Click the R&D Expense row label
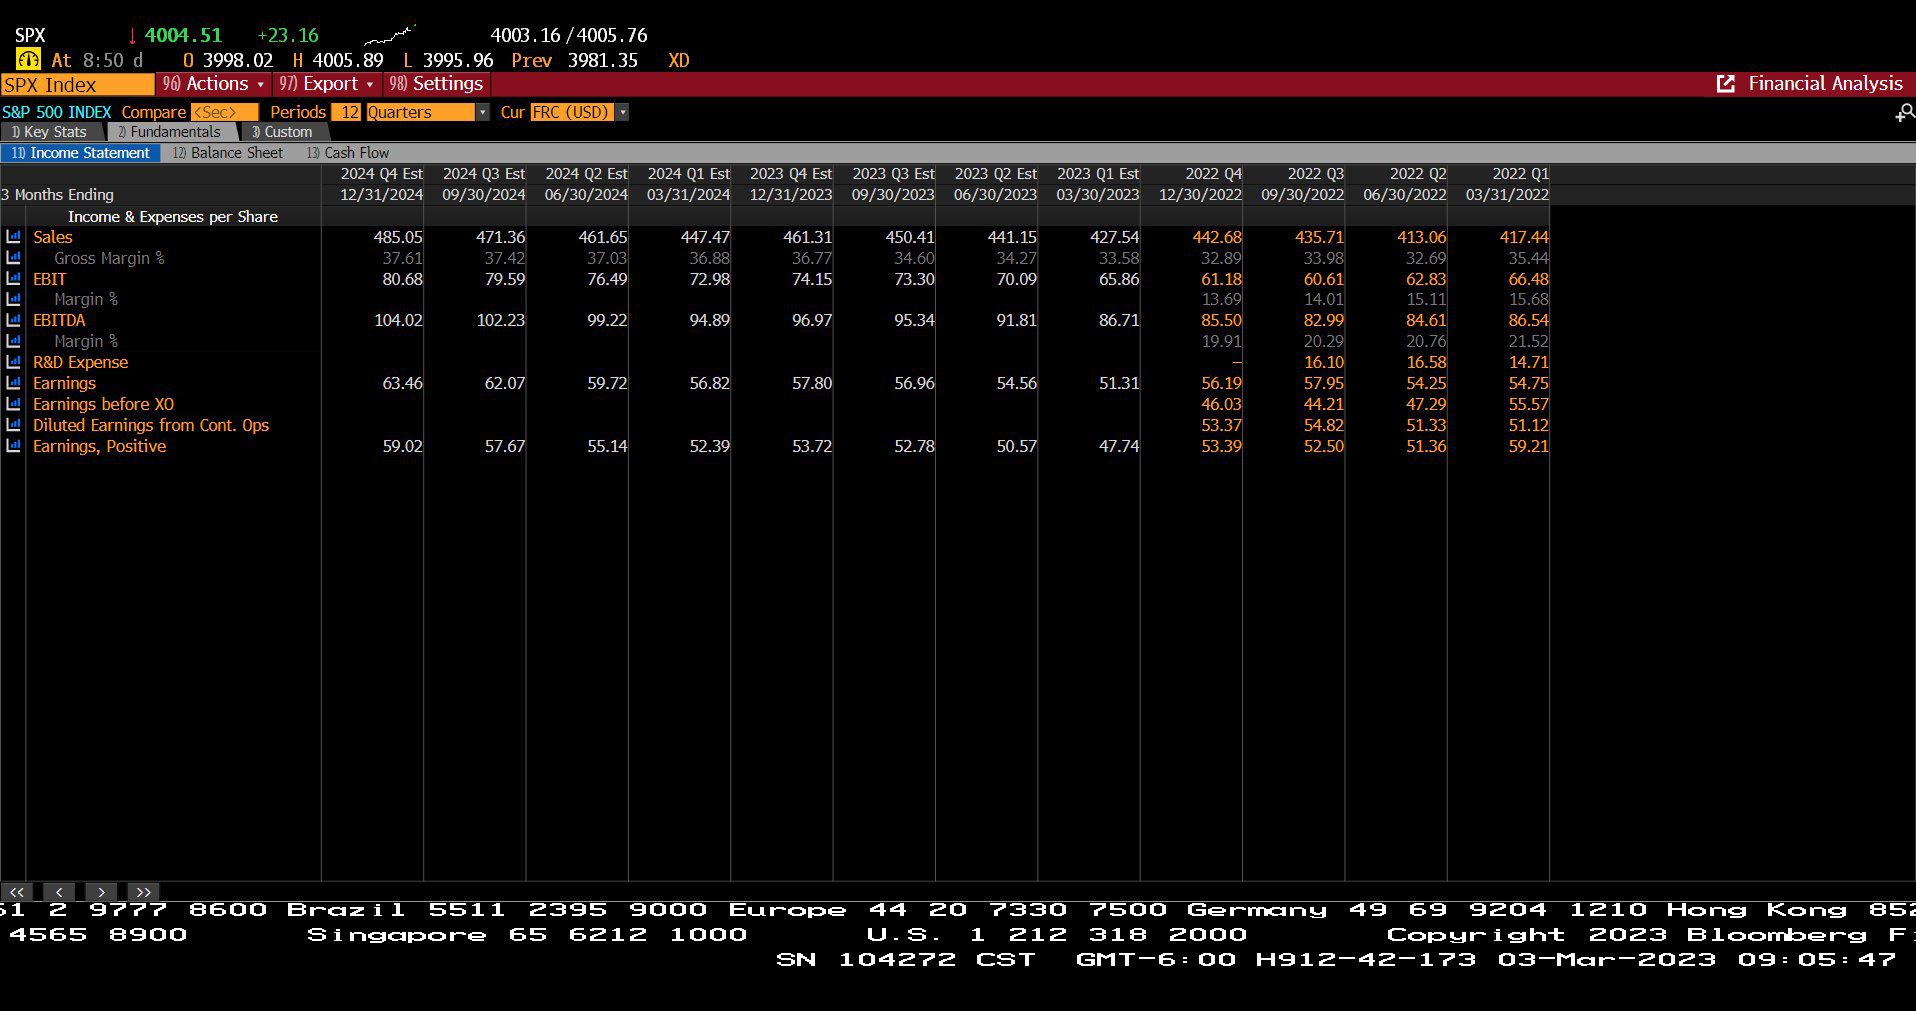 [80, 362]
